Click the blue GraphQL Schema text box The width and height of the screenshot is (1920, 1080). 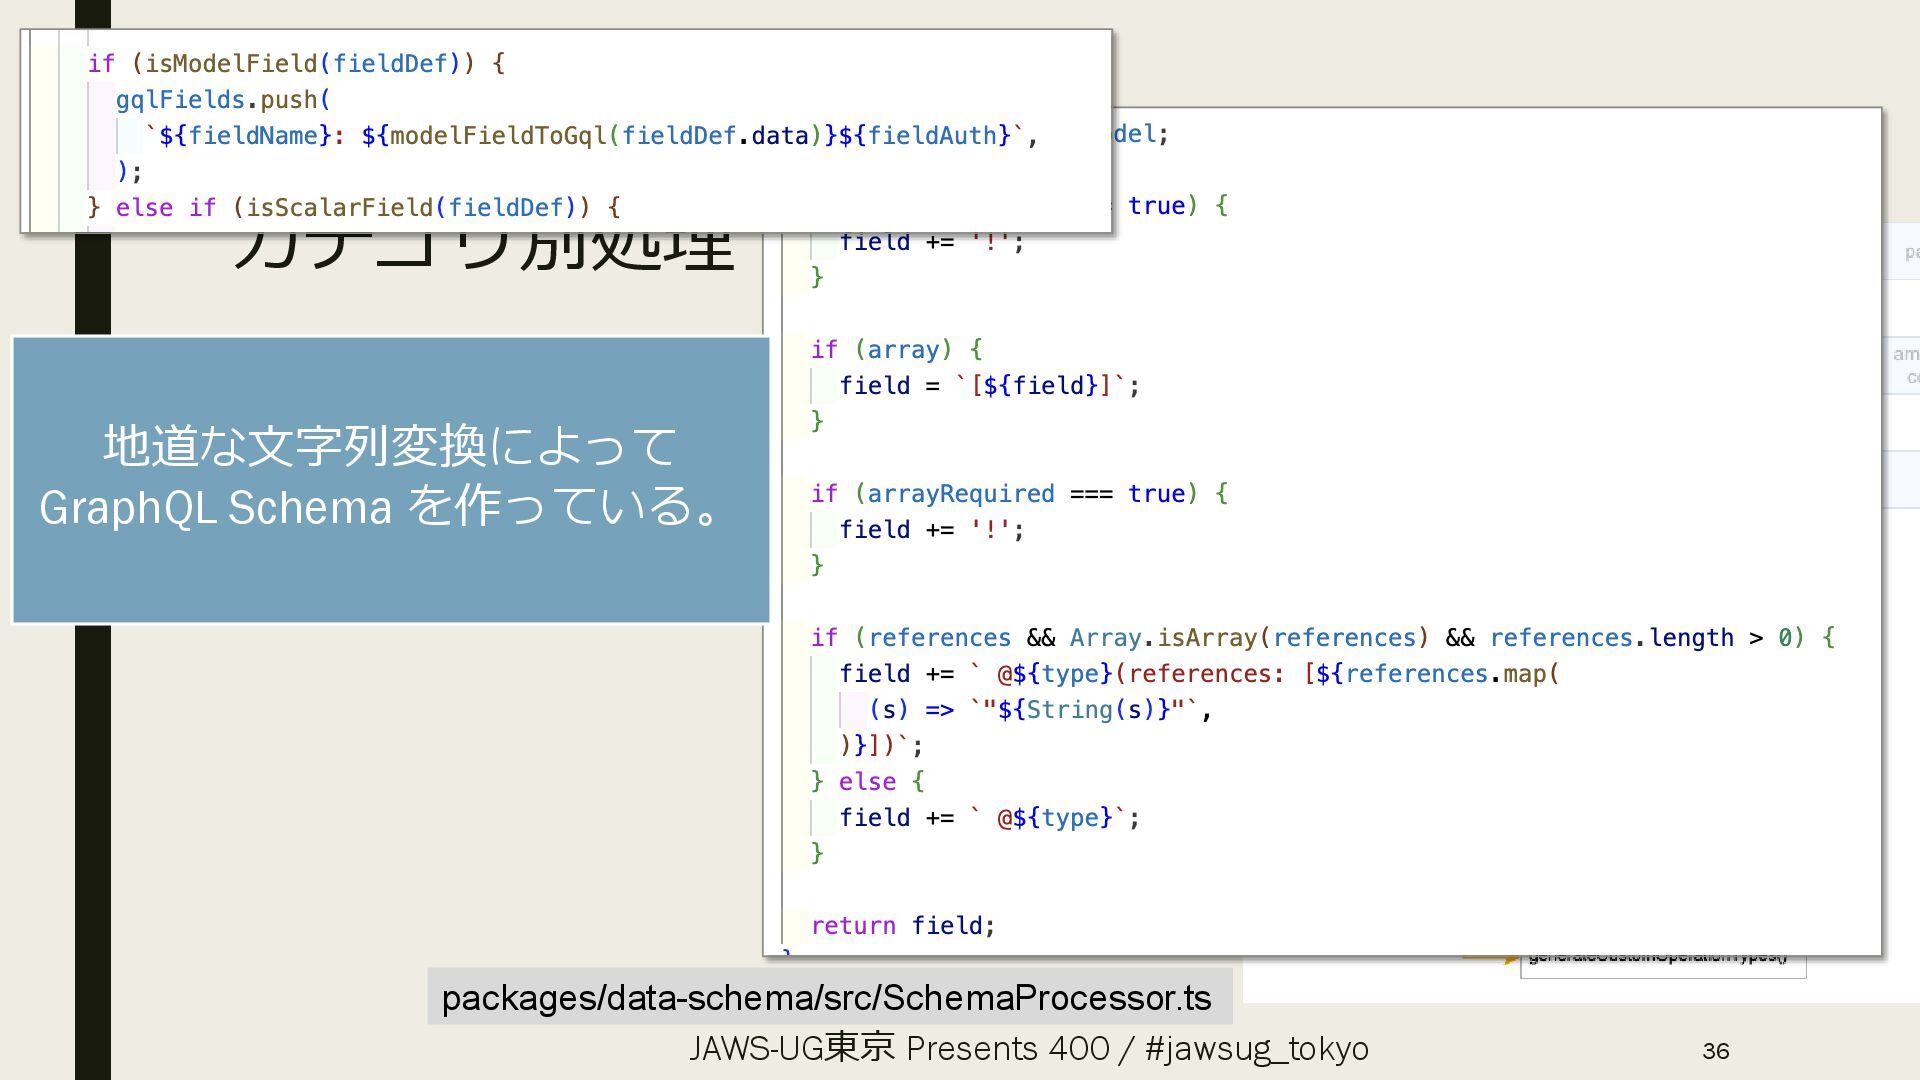point(390,480)
